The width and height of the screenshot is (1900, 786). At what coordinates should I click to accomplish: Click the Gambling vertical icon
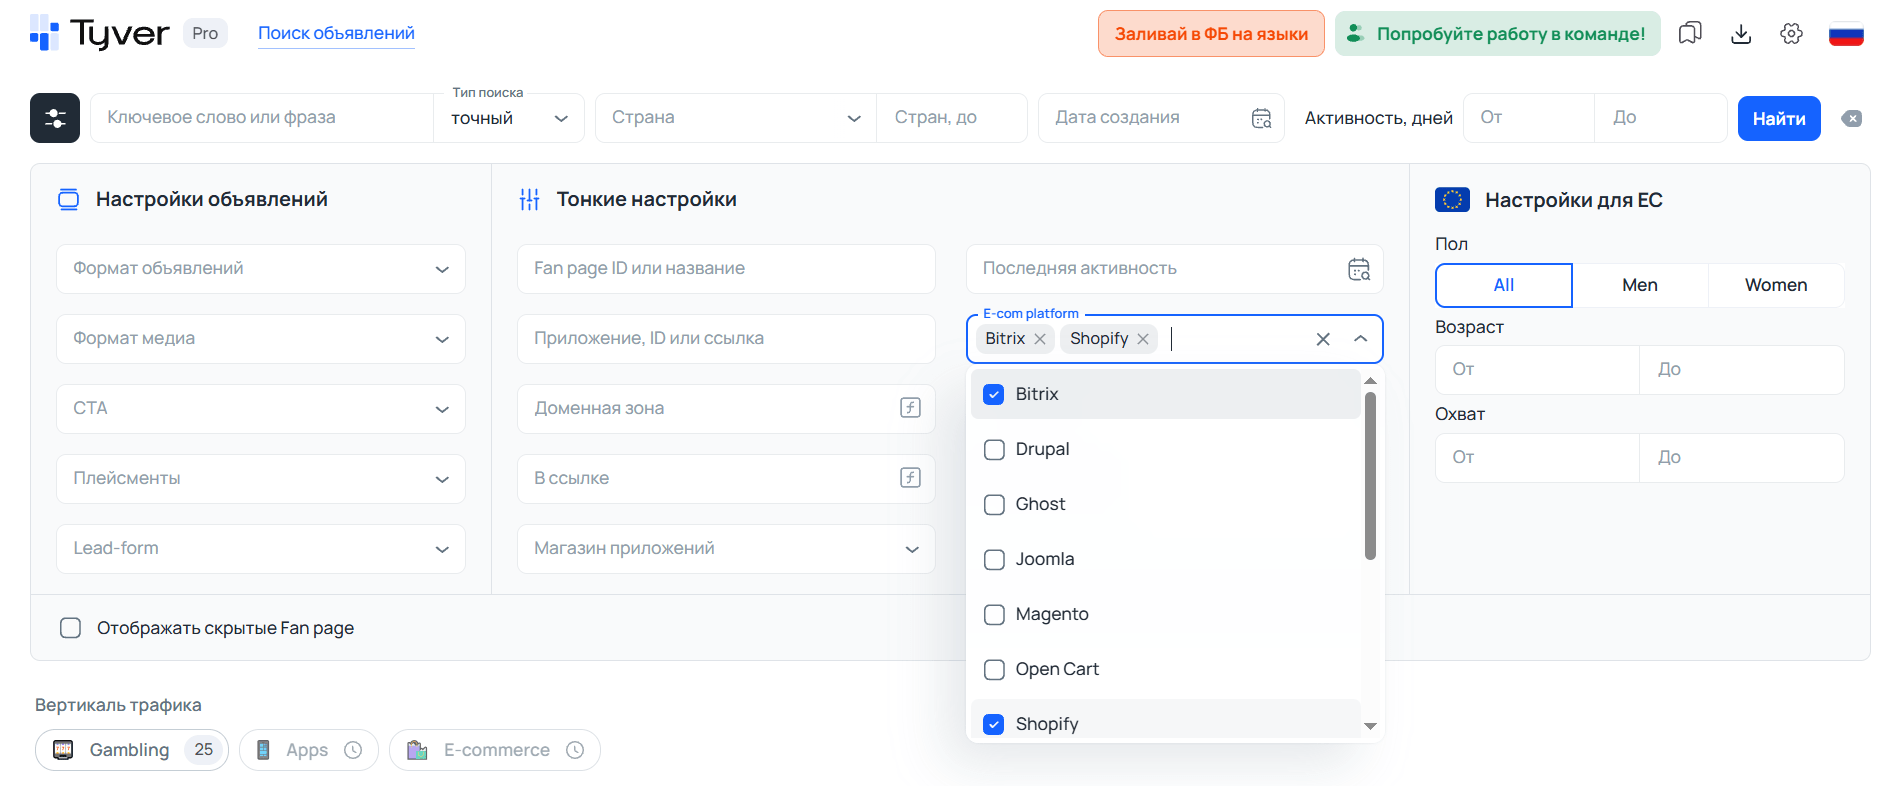63,750
